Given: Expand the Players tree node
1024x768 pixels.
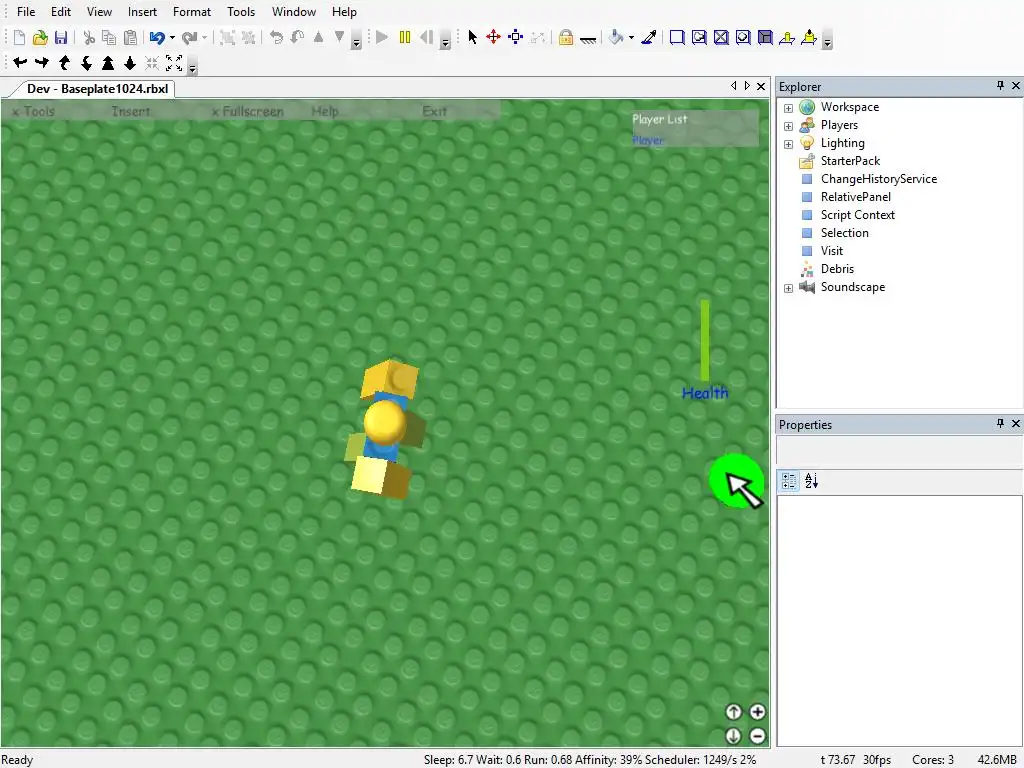Looking at the screenshot, I should coord(788,126).
